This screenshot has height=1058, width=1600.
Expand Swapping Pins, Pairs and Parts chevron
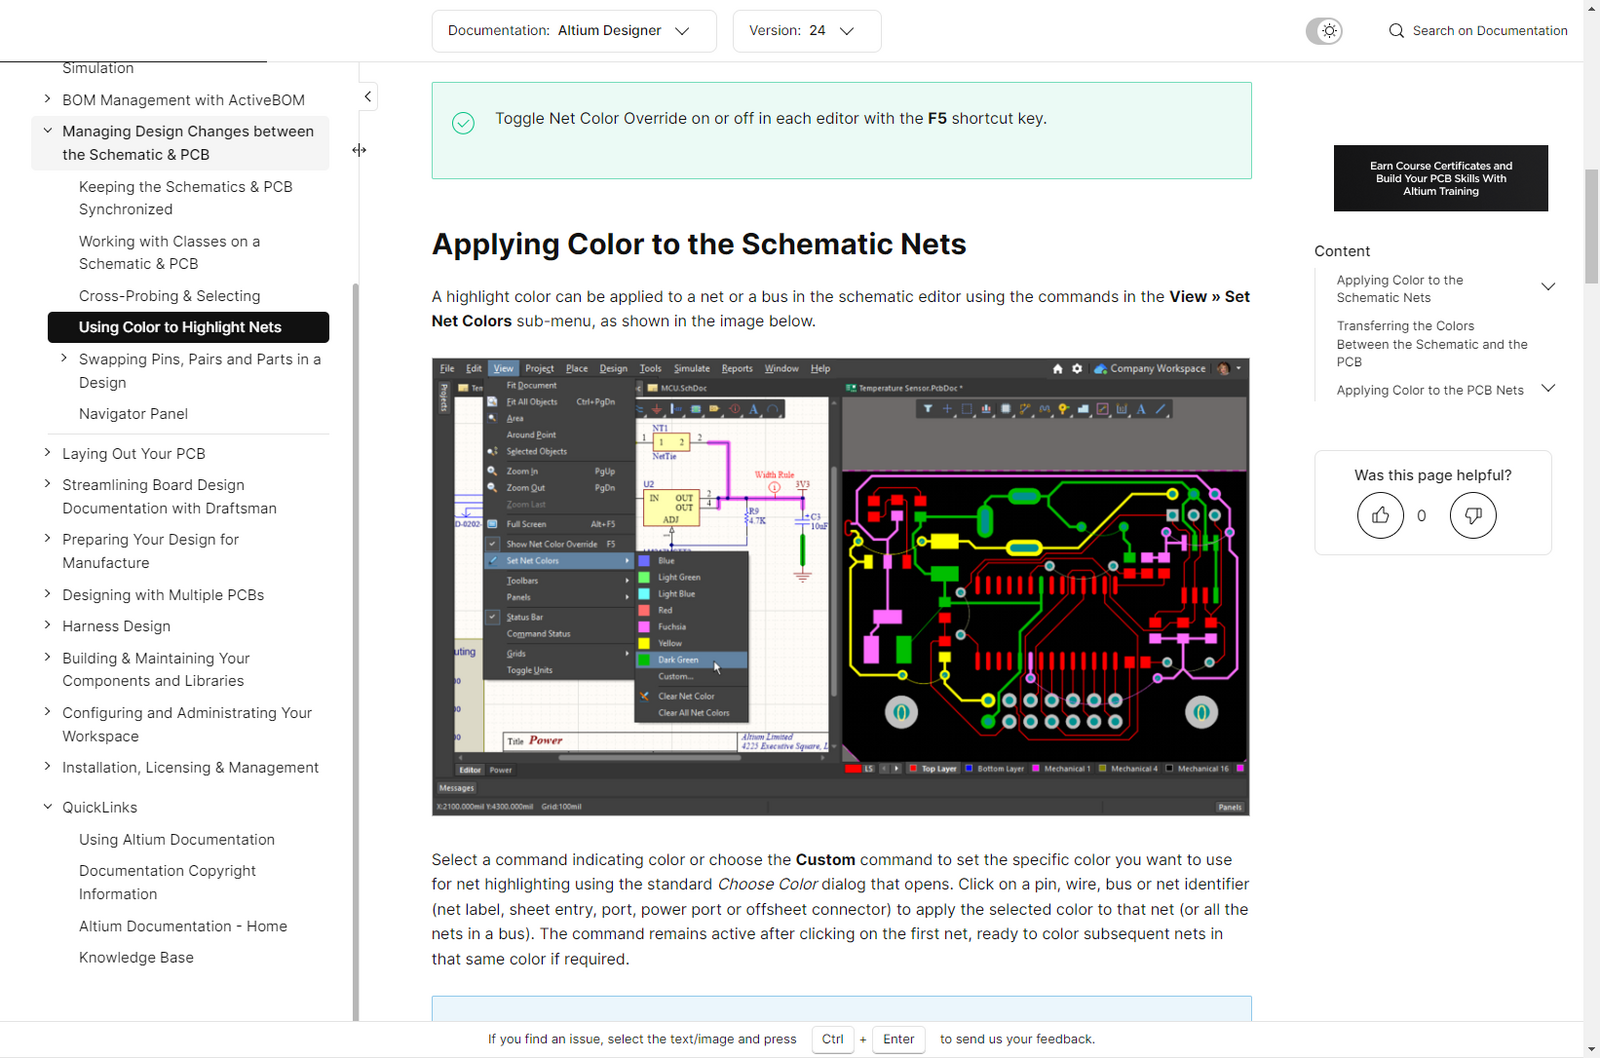[x=64, y=358]
